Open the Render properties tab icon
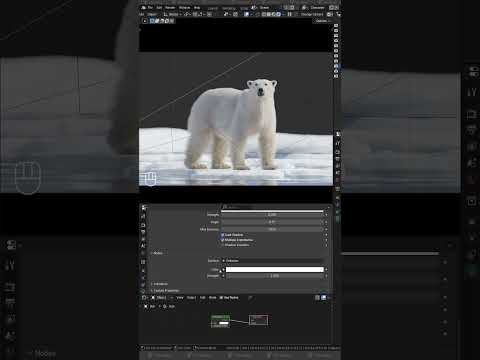The image size is (480, 360). point(143,216)
